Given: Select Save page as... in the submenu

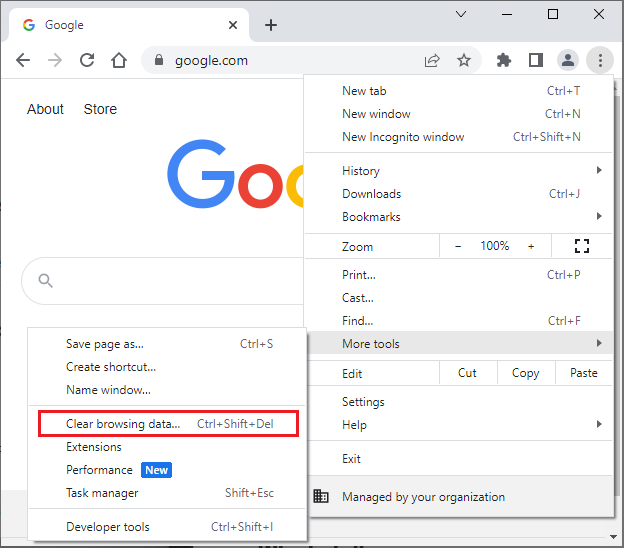Looking at the screenshot, I should pos(167,344).
